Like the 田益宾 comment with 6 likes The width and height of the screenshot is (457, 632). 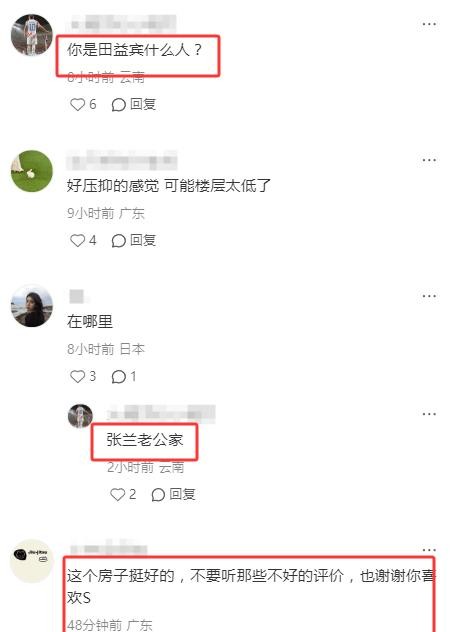[83, 104]
